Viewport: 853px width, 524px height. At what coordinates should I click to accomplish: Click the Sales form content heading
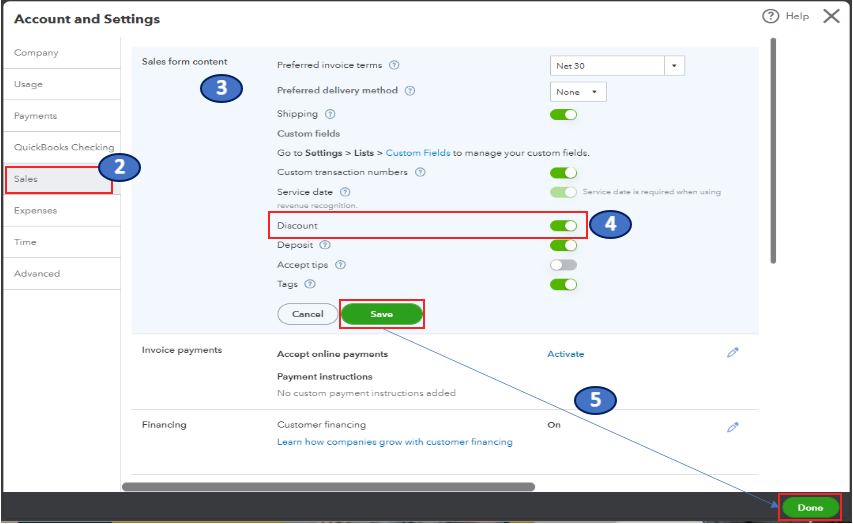[184, 61]
